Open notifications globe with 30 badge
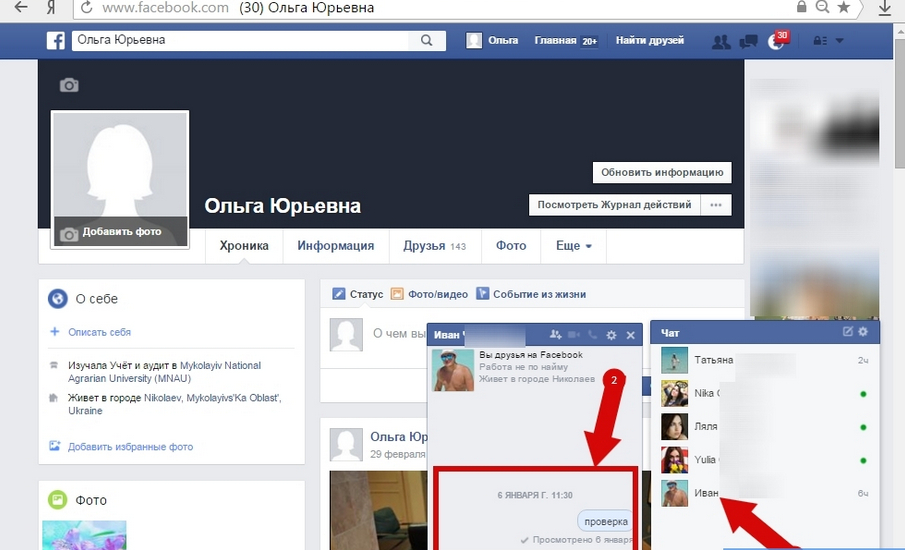905x550 pixels. (x=776, y=41)
